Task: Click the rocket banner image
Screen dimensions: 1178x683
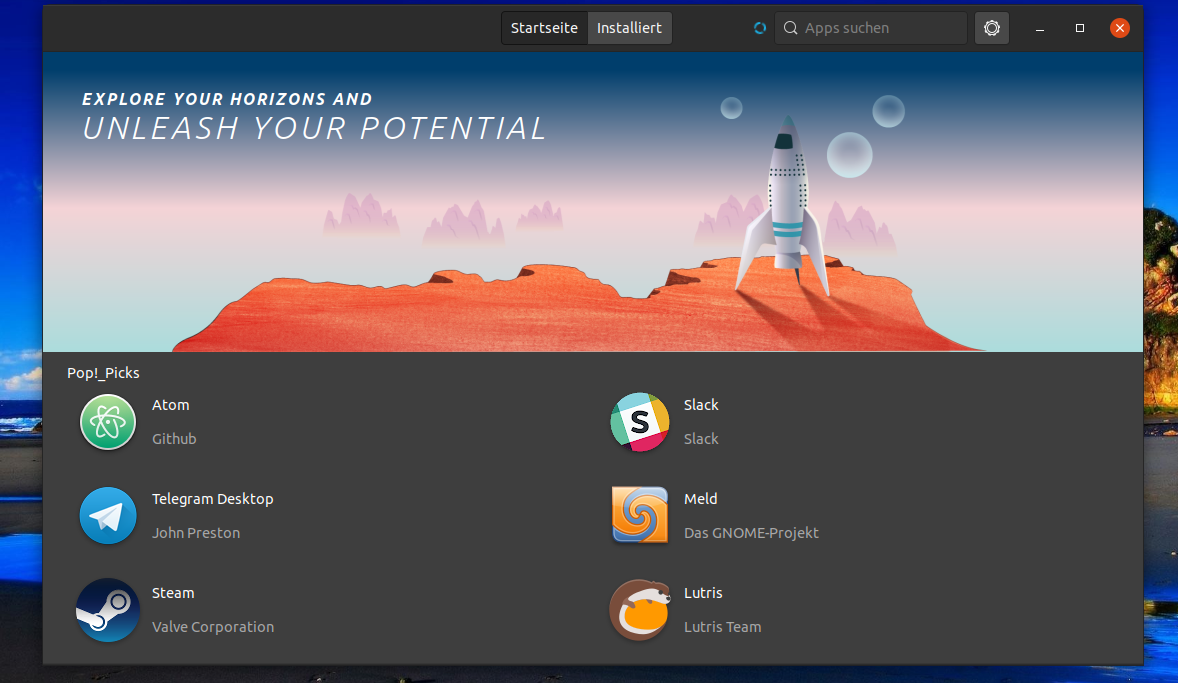Action: tap(593, 202)
